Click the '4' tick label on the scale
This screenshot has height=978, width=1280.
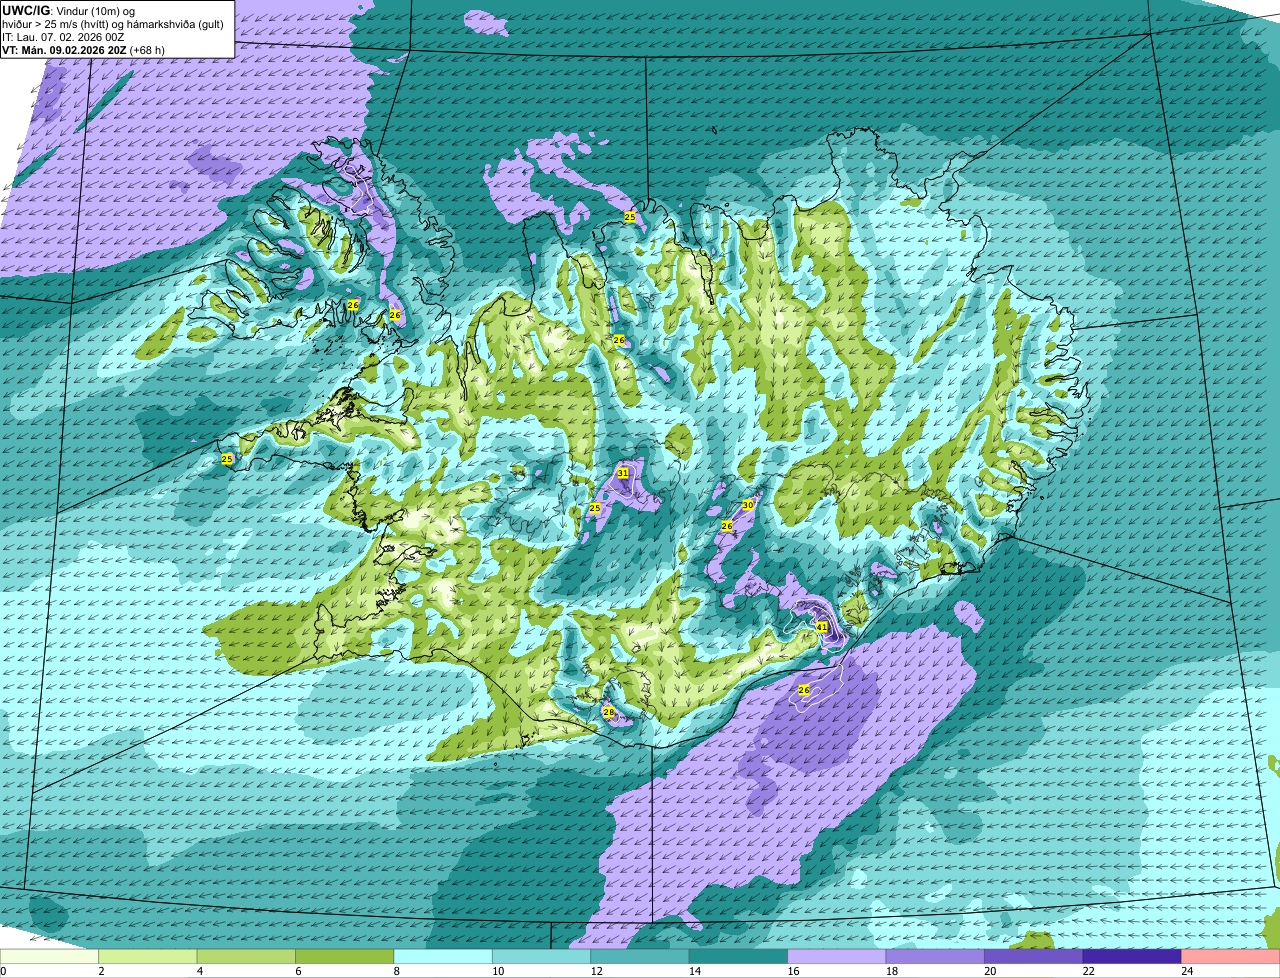click(200, 970)
